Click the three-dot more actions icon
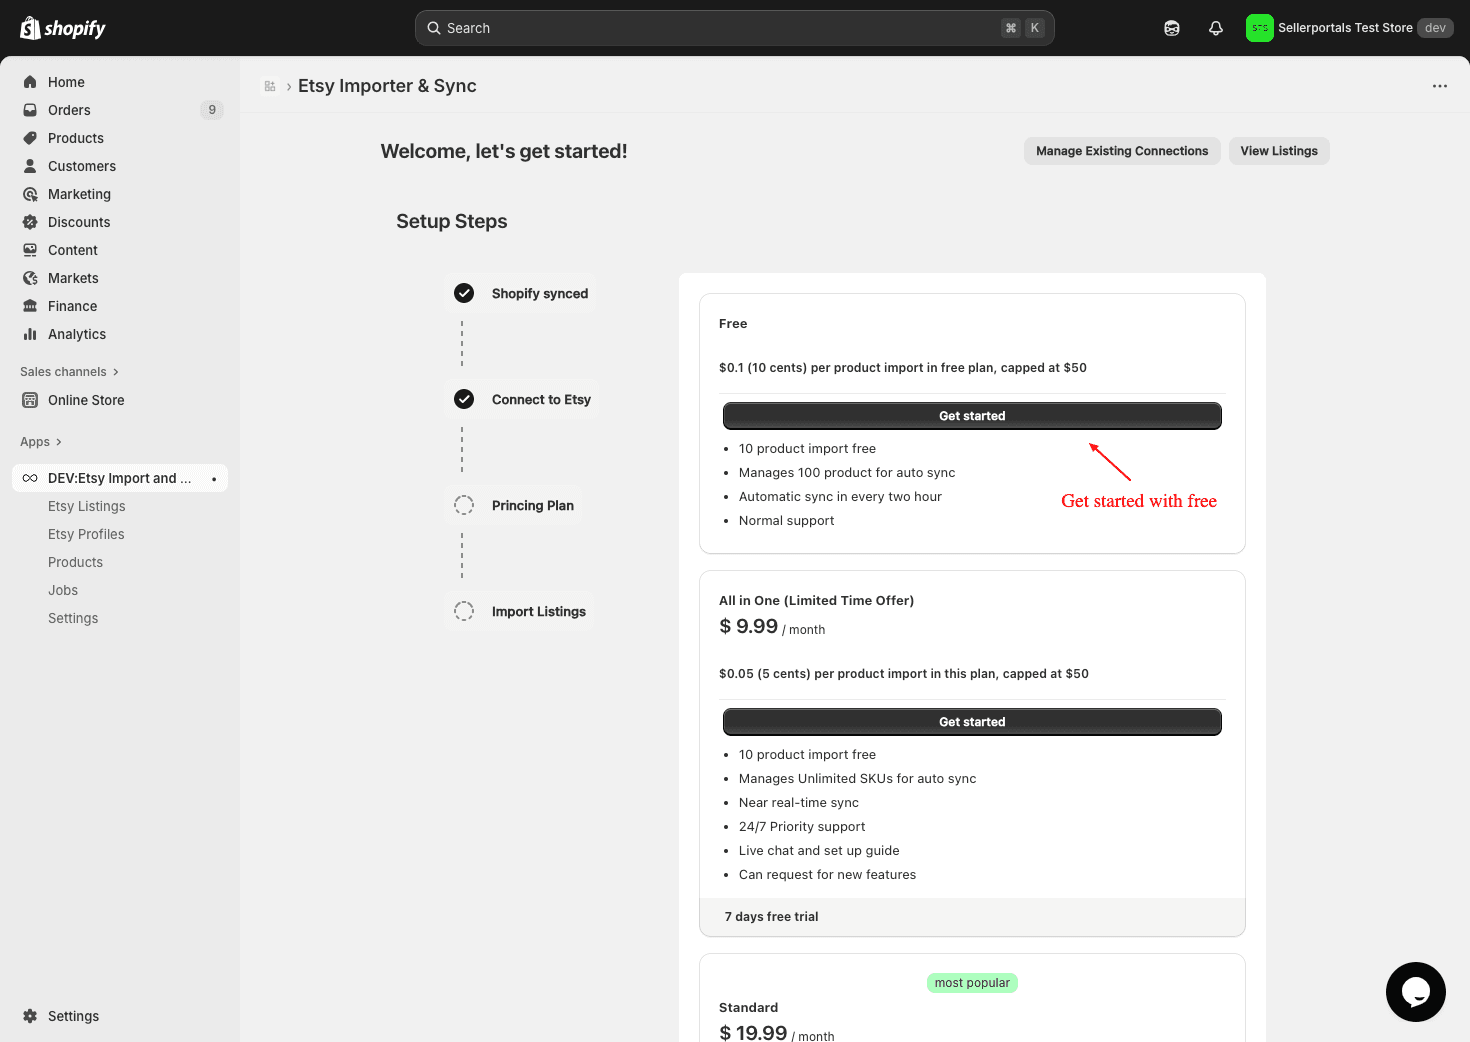The width and height of the screenshot is (1470, 1042). [x=1439, y=86]
